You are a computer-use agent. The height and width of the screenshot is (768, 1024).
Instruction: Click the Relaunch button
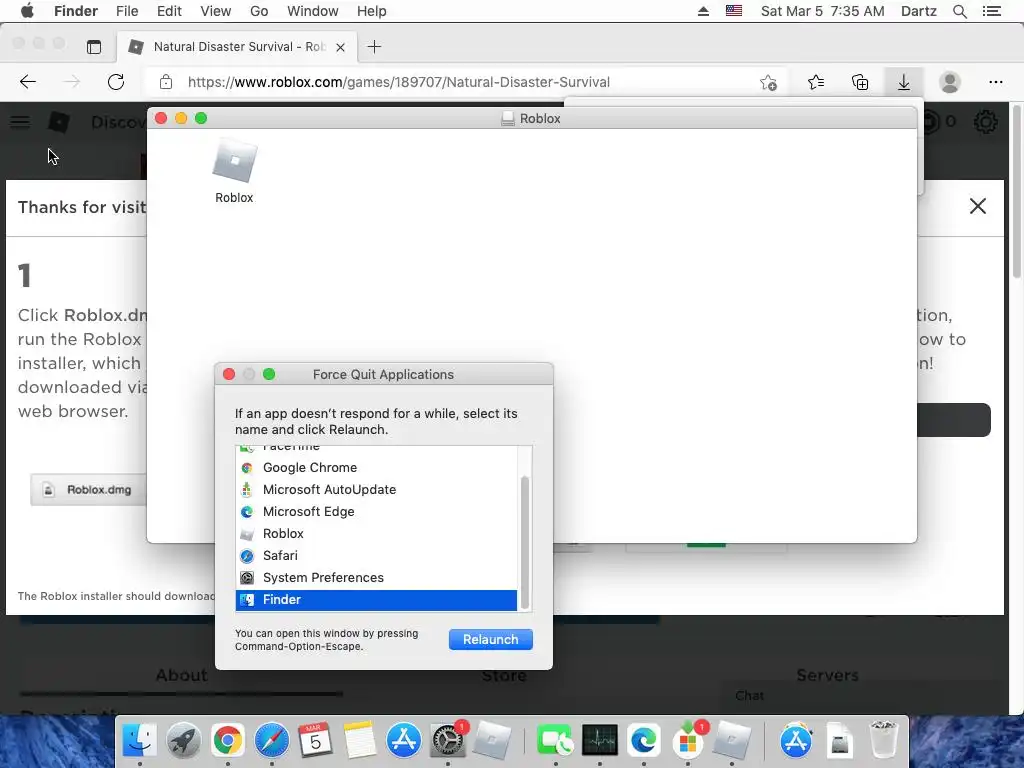coord(490,639)
